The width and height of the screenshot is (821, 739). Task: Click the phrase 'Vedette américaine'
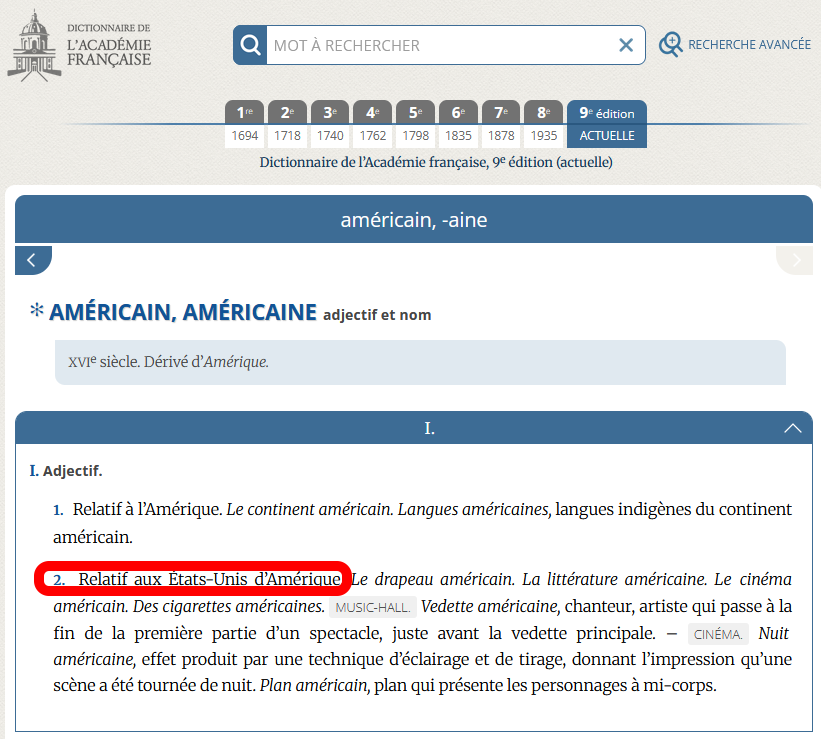pyautogui.click(x=491, y=606)
